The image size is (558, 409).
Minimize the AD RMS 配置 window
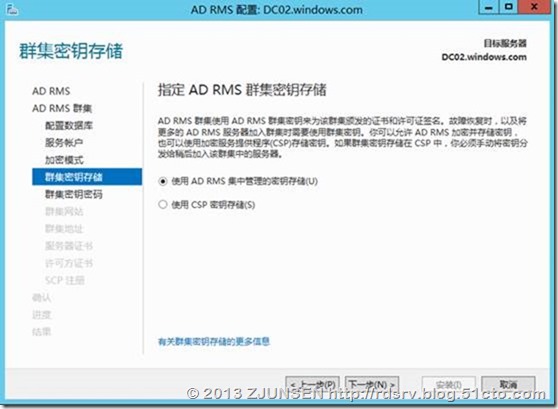point(489,7)
